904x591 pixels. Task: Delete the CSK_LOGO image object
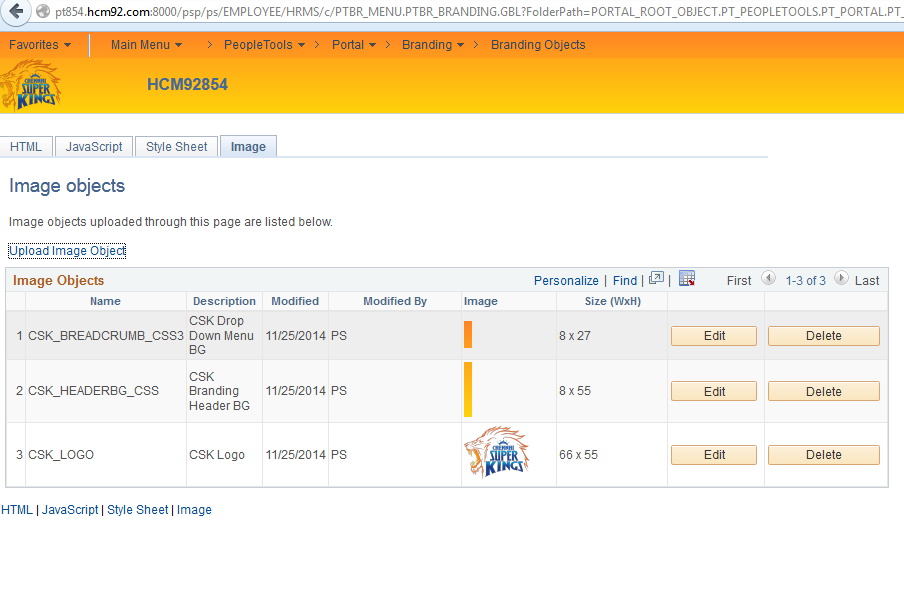pyautogui.click(x=824, y=455)
